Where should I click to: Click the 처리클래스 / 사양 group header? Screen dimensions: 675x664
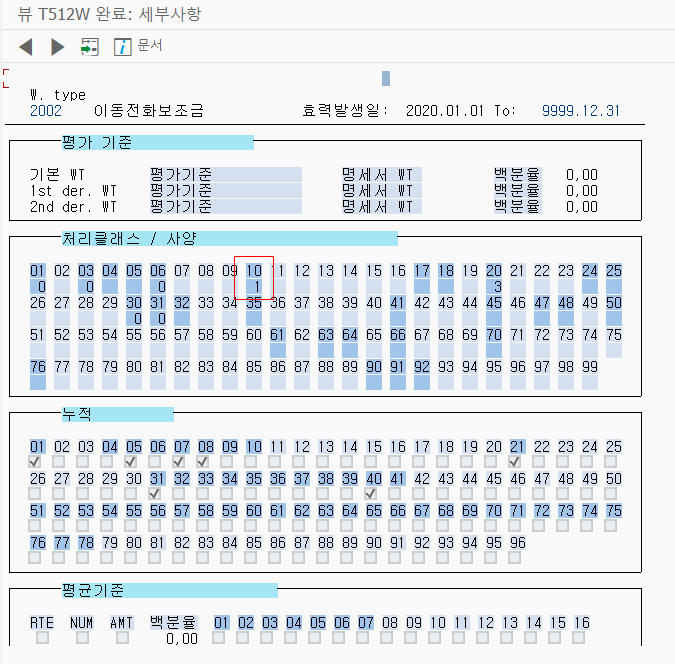(x=229, y=239)
